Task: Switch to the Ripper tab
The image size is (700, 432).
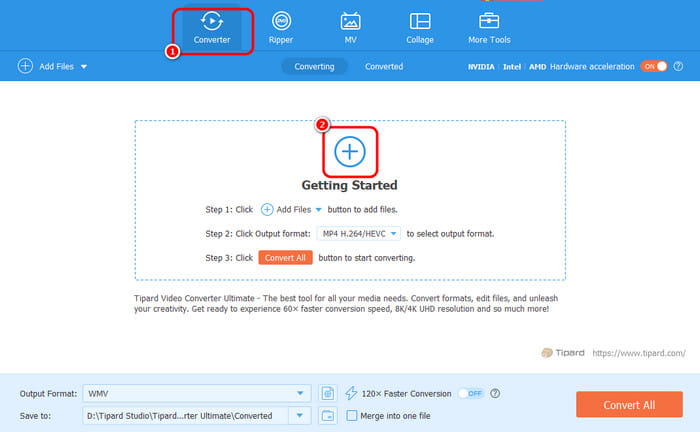Action: click(281, 29)
